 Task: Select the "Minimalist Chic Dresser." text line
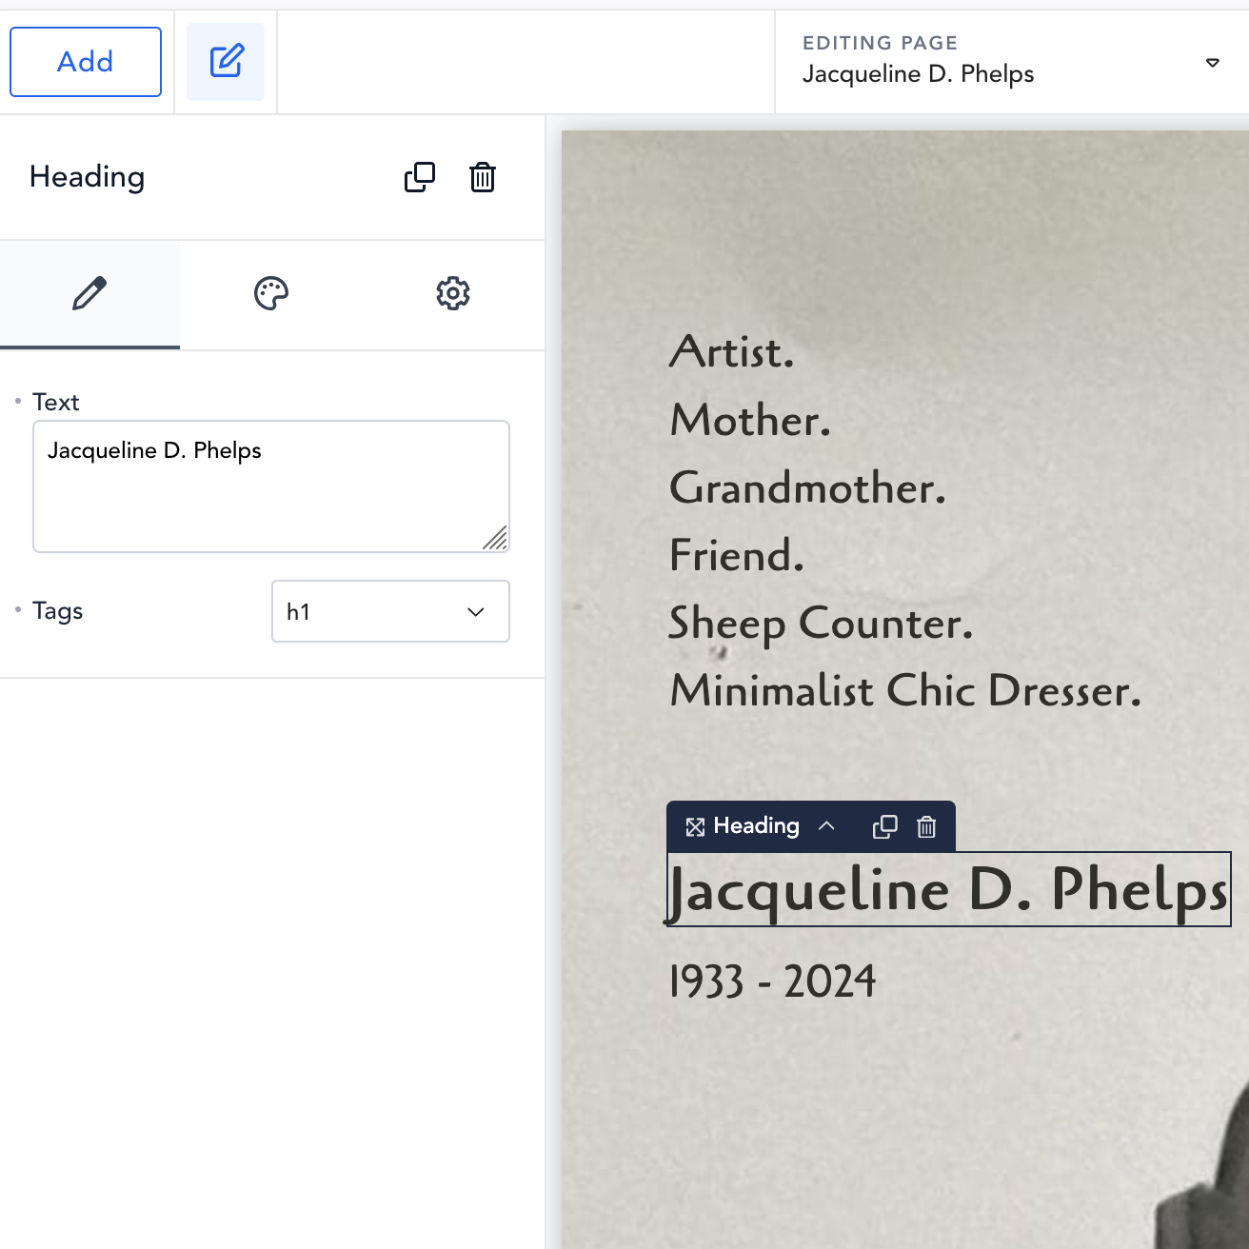(x=905, y=691)
